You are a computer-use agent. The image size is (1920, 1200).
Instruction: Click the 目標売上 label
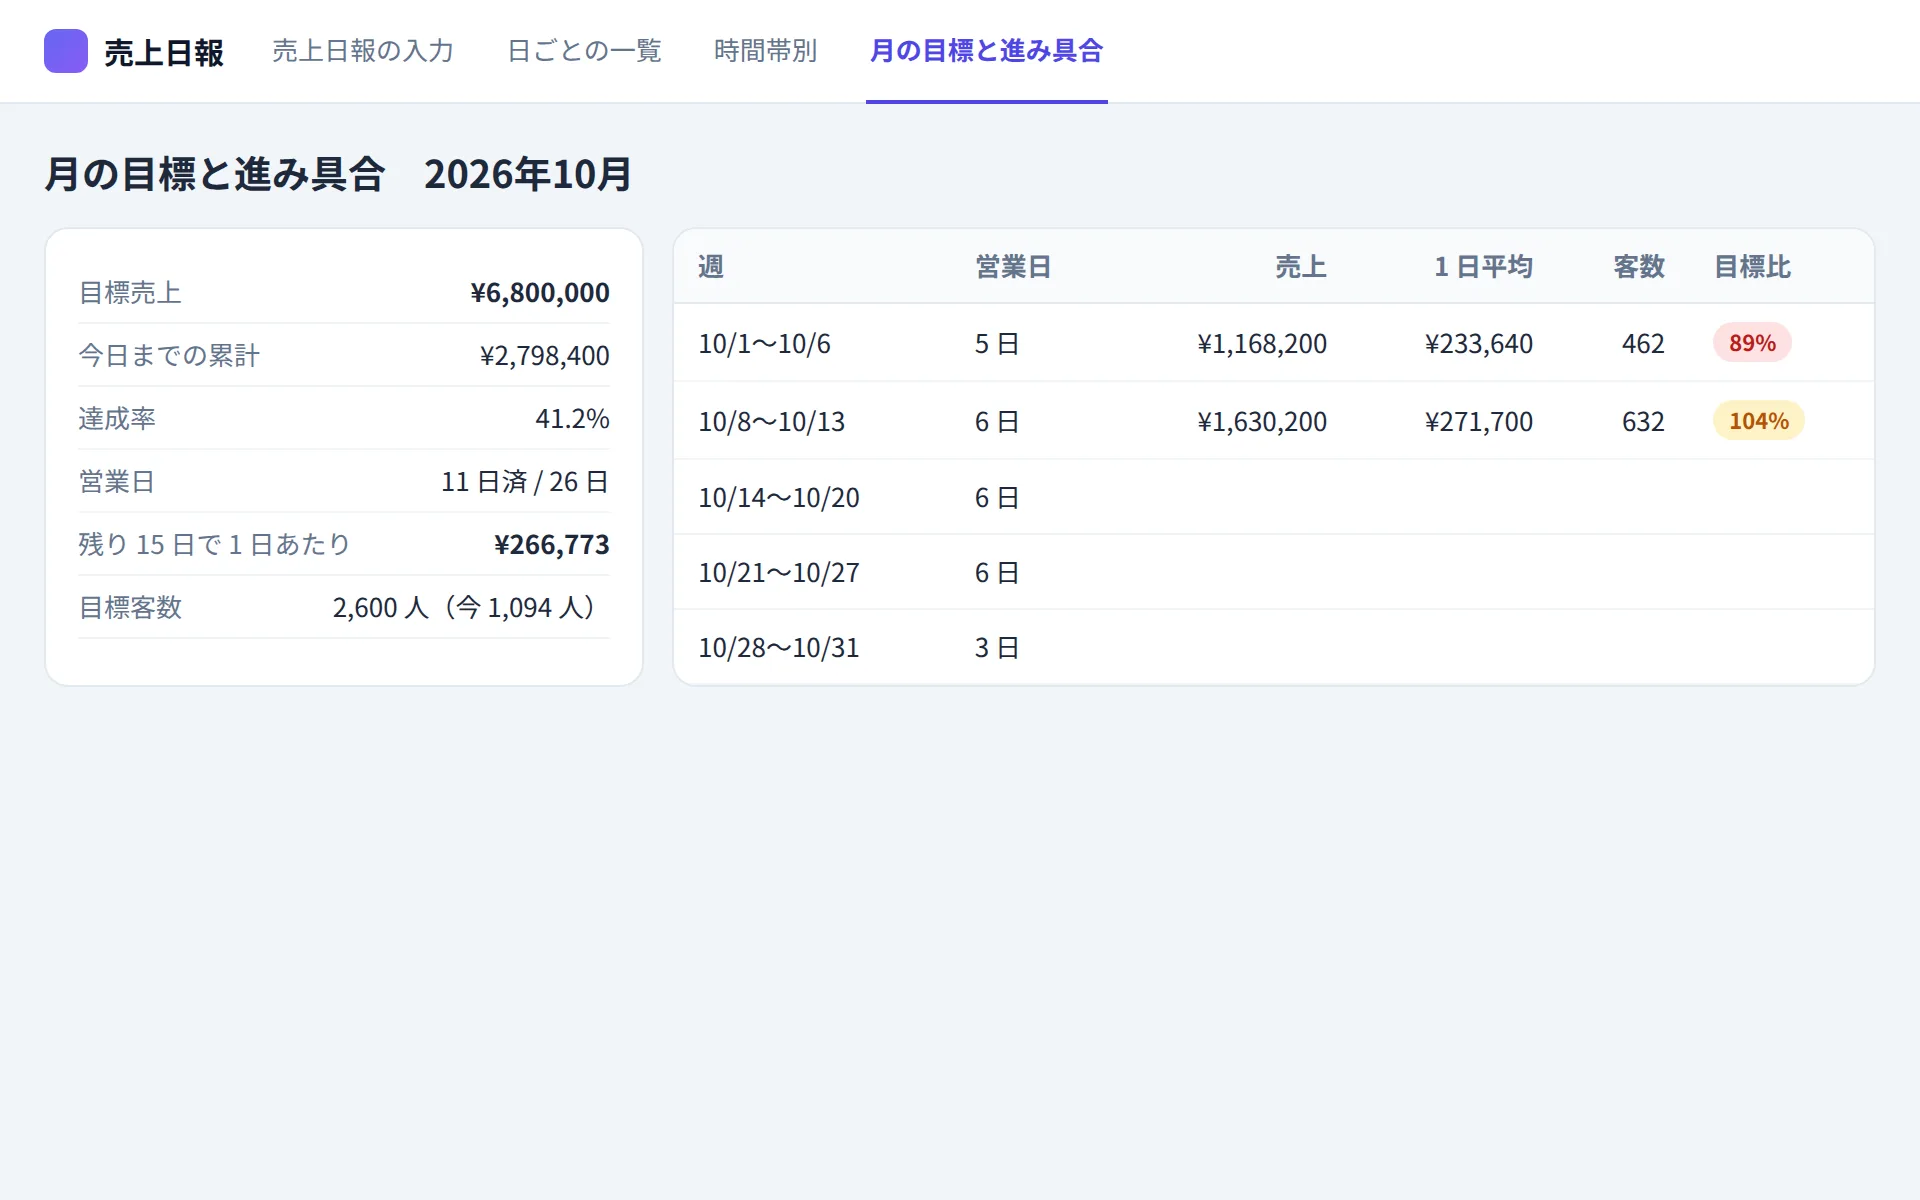tap(130, 293)
